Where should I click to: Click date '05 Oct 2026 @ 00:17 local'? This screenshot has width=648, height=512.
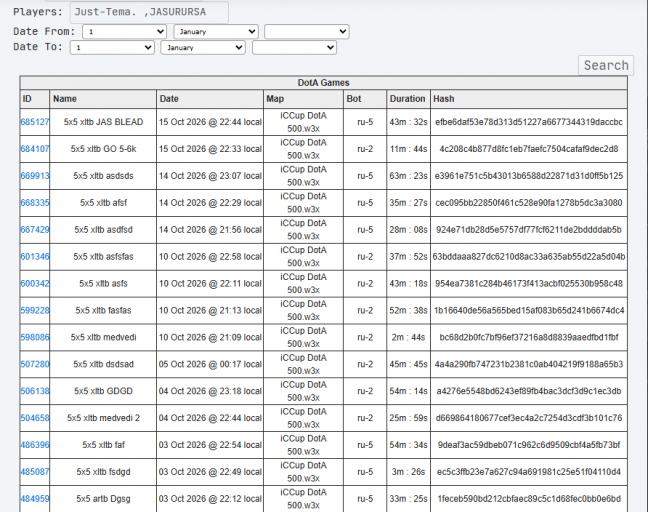210,364
